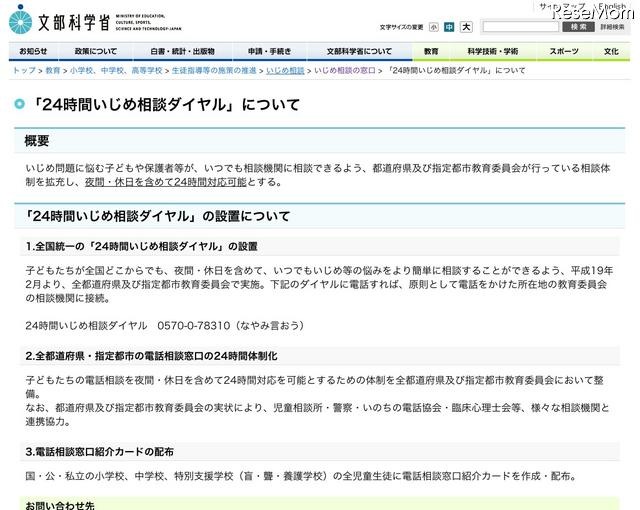Go to 教育 in the breadcrumb
Image resolution: width=640 pixels, height=510 pixels.
[53, 71]
